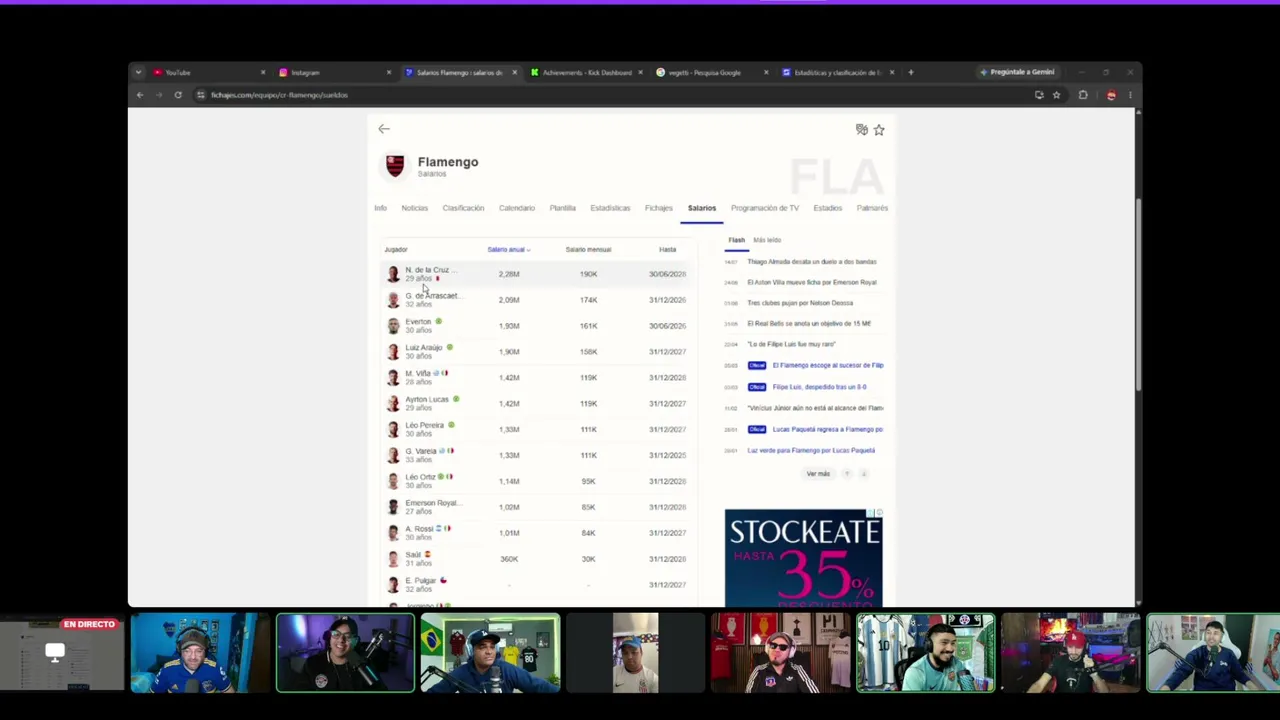
Task: Select the Más leído news tab
Action: coord(767,240)
